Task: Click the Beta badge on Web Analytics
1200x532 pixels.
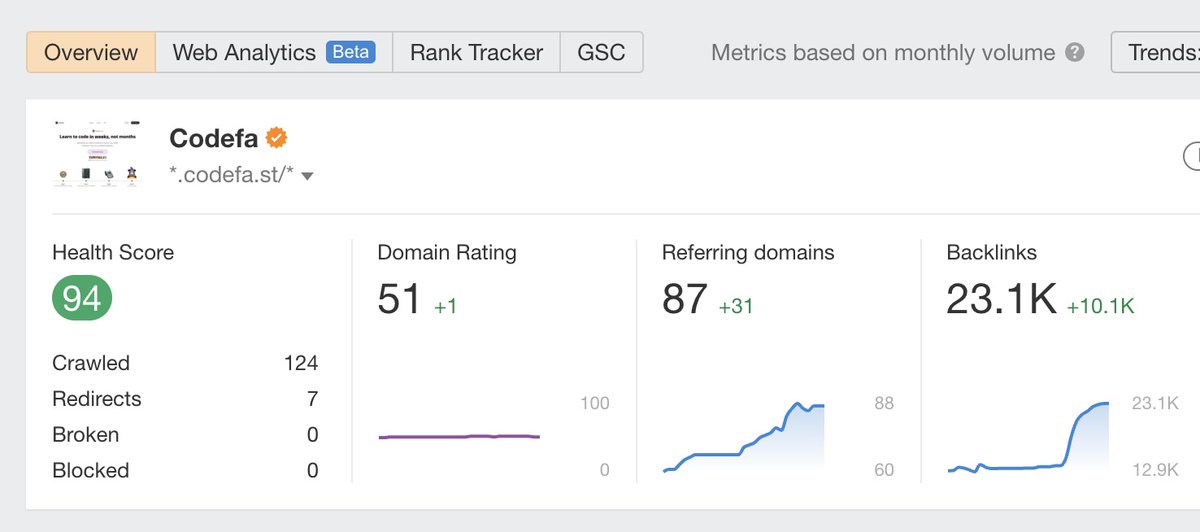Action: pyautogui.click(x=351, y=52)
